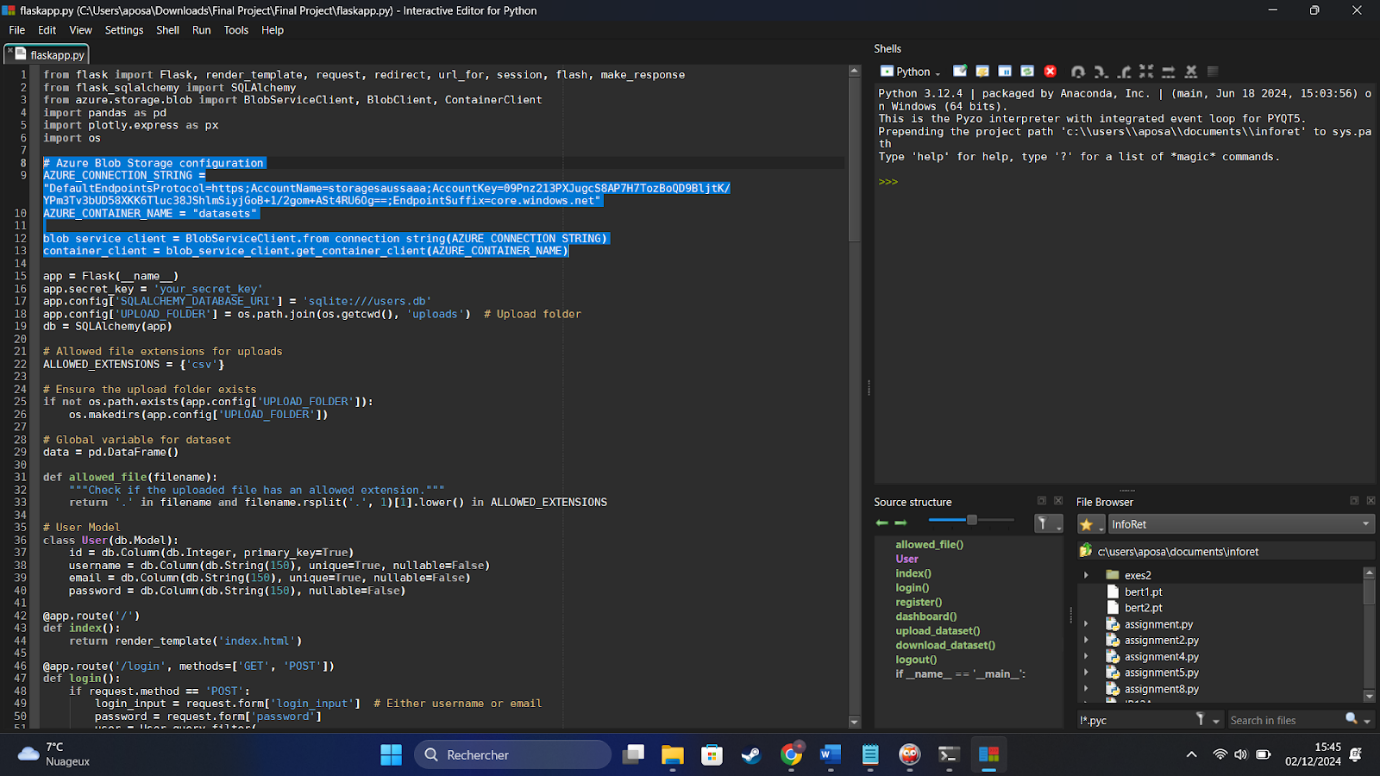Click the debug step over icon
The image size is (1380, 776).
[x=1078, y=72]
